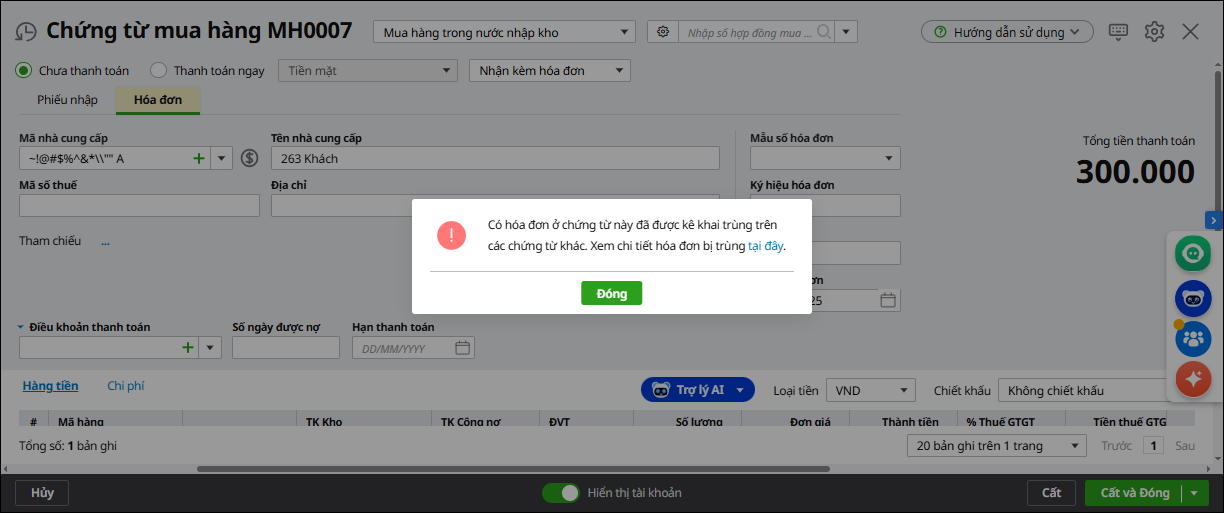Click the red warning icon in dialog
The width and height of the screenshot is (1224, 513).
[x=452, y=235]
